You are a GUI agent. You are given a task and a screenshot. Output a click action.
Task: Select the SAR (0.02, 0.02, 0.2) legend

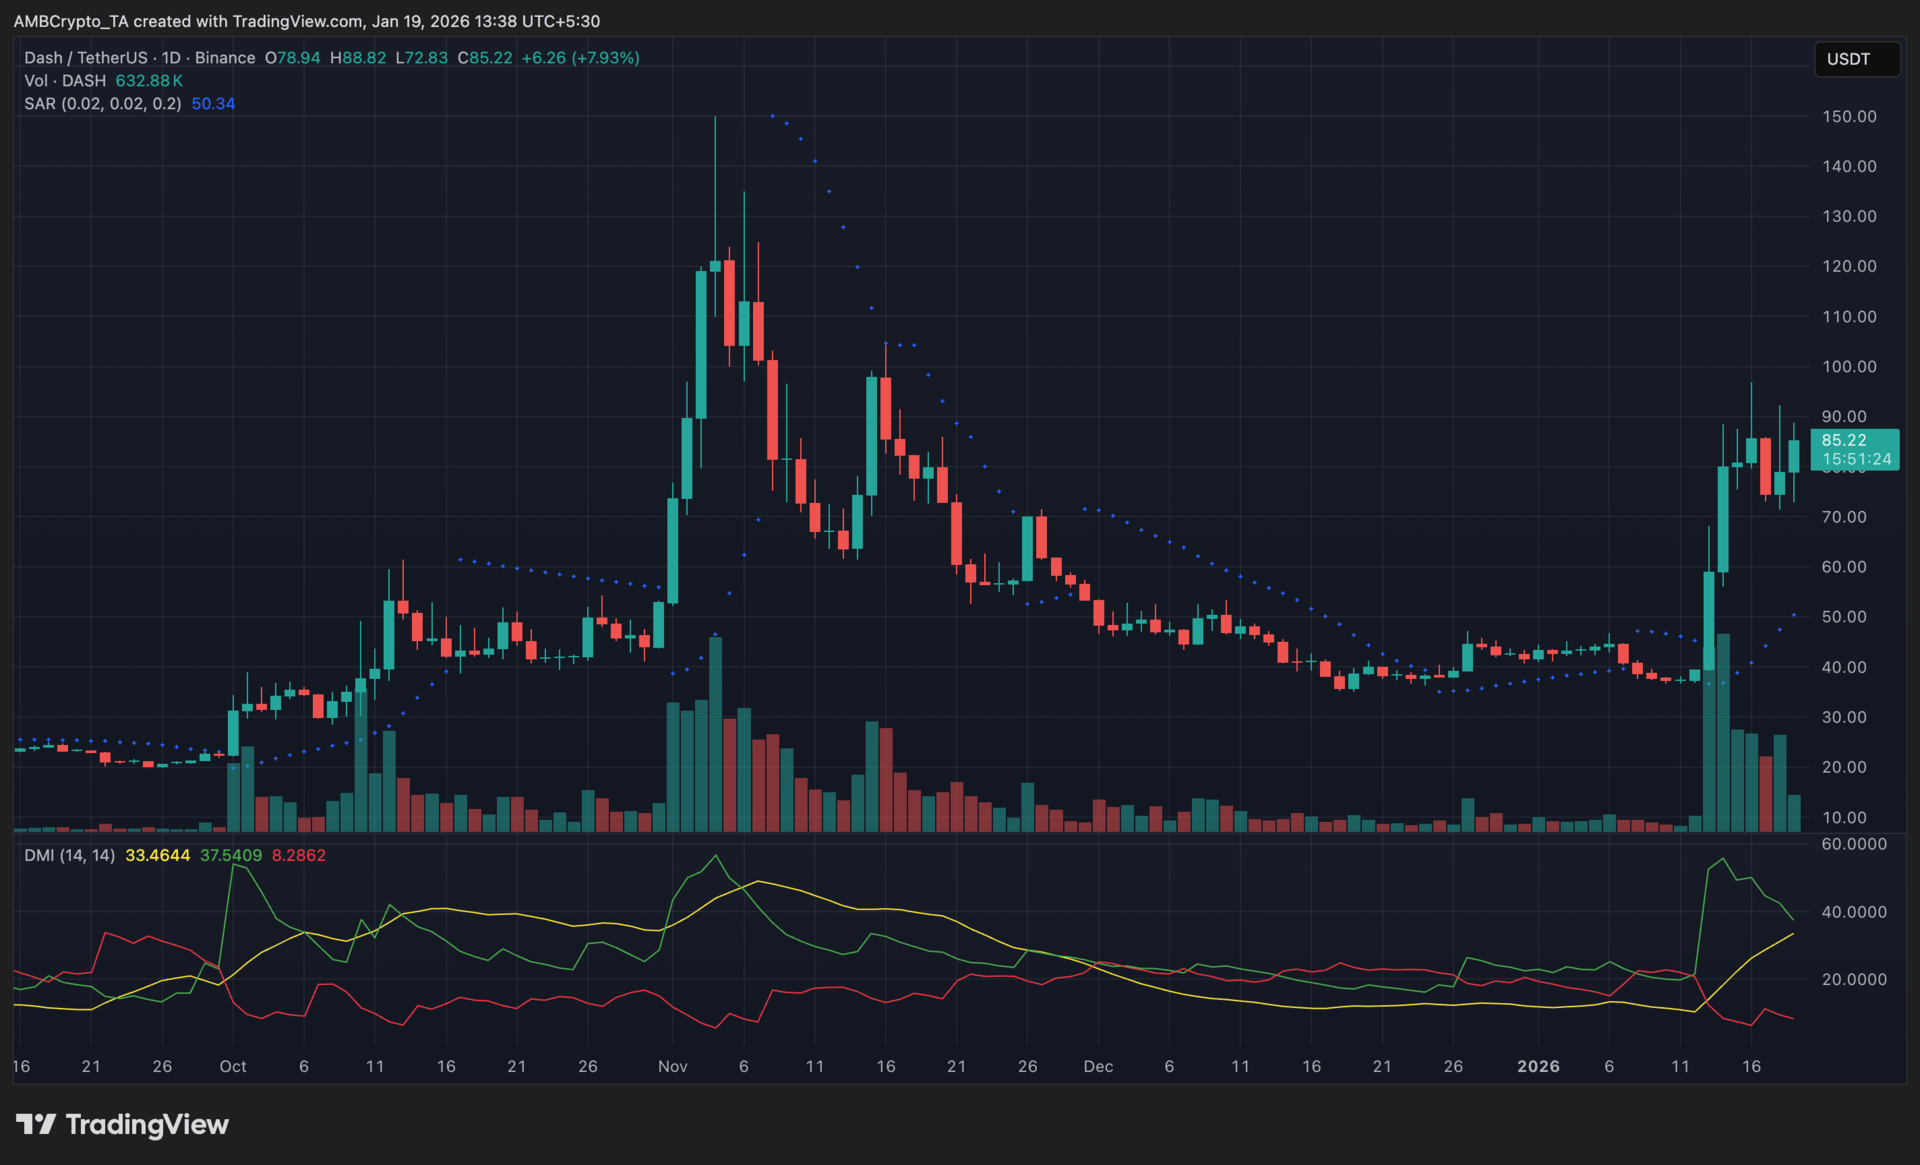tap(103, 104)
